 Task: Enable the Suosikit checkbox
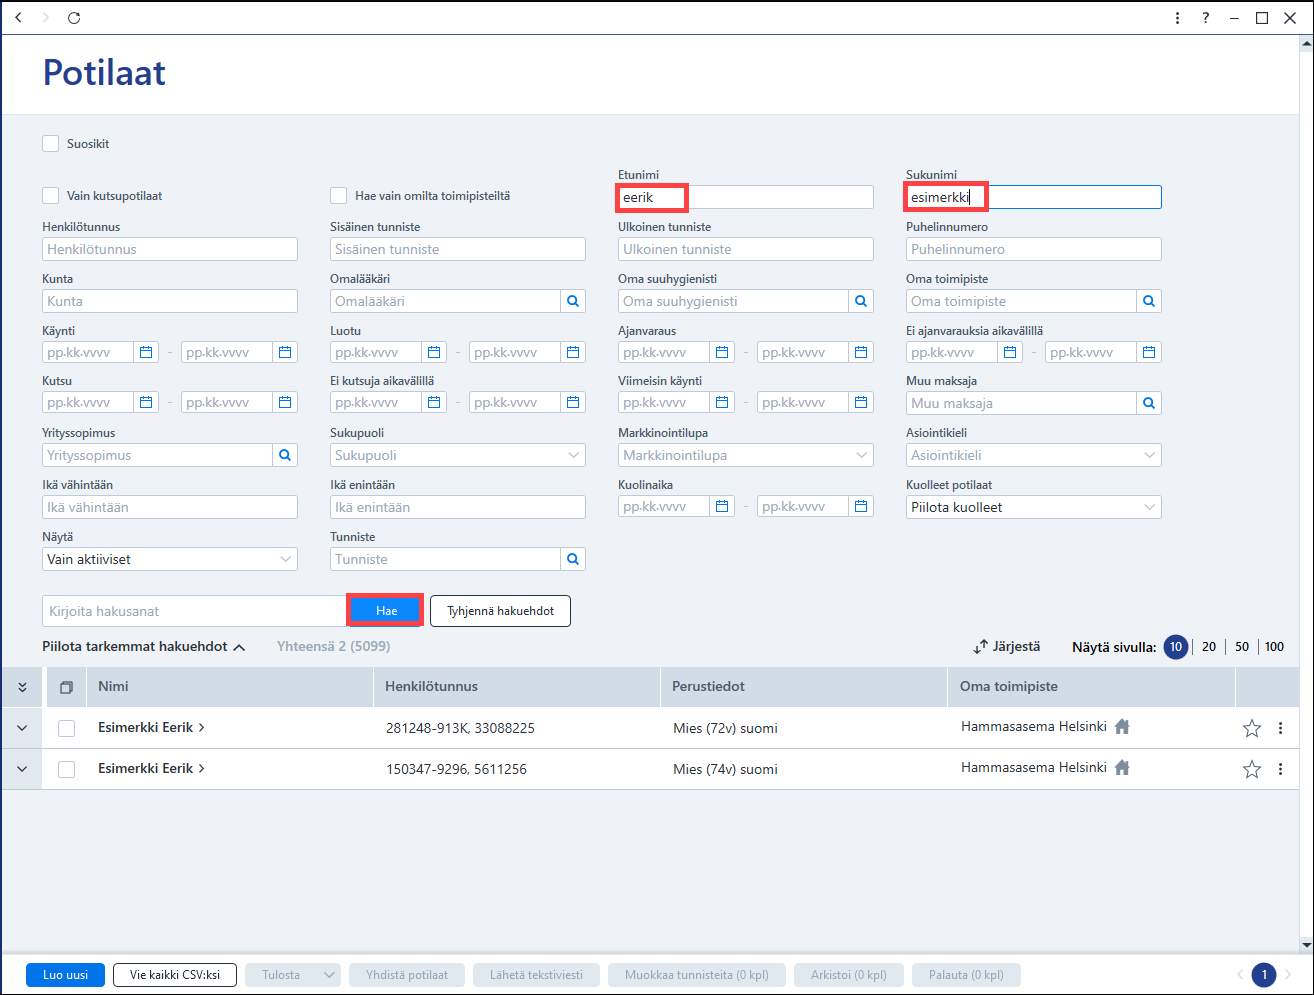(51, 144)
